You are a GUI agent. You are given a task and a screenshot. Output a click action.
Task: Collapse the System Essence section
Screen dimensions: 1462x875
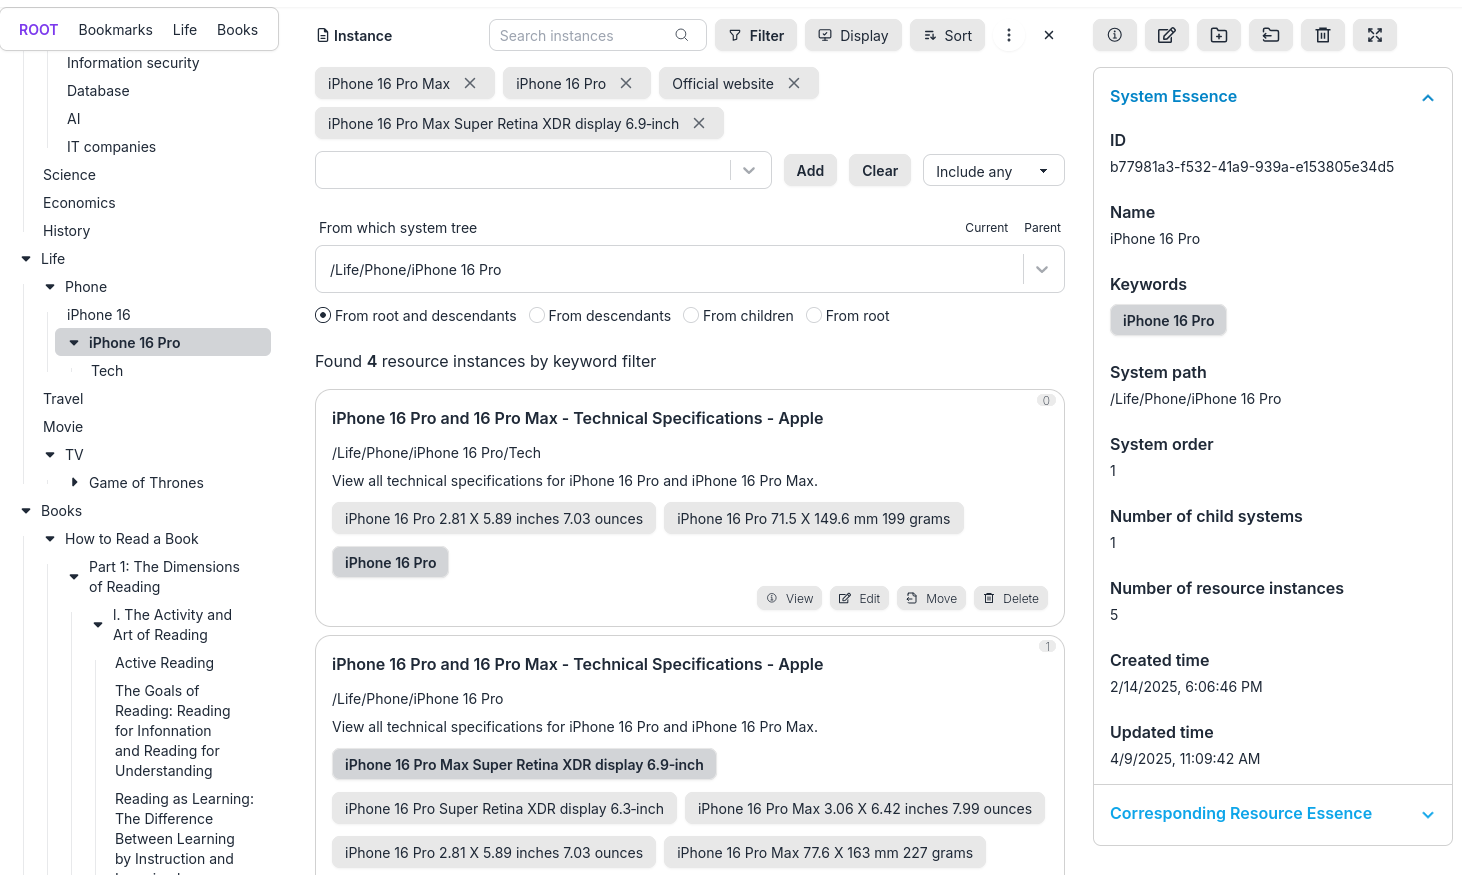pos(1428,97)
